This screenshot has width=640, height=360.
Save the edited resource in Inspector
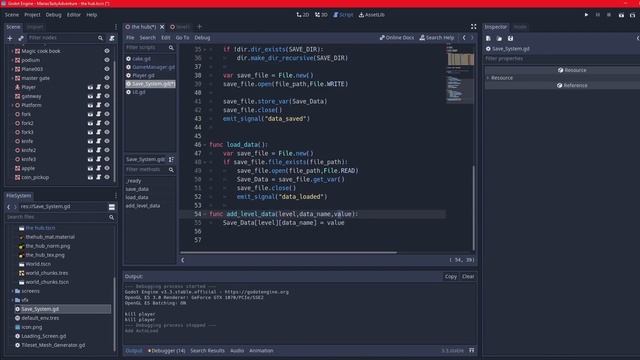tap(510, 38)
